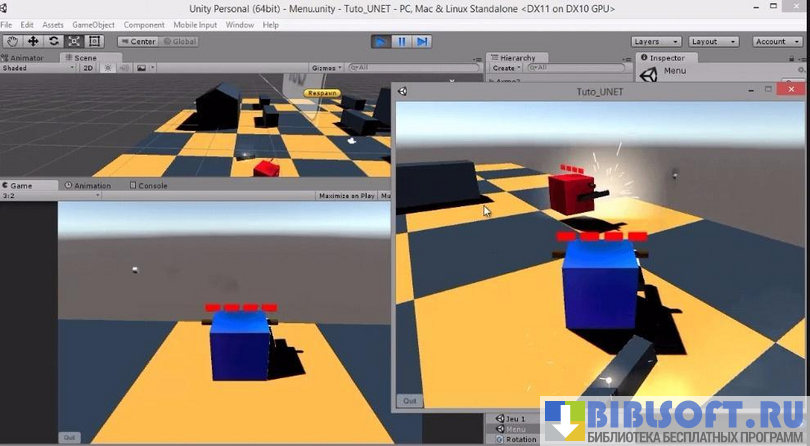The image size is (810, 446).
Task: Toggle 2D view in Scene panel
Action: pos(88,68)
